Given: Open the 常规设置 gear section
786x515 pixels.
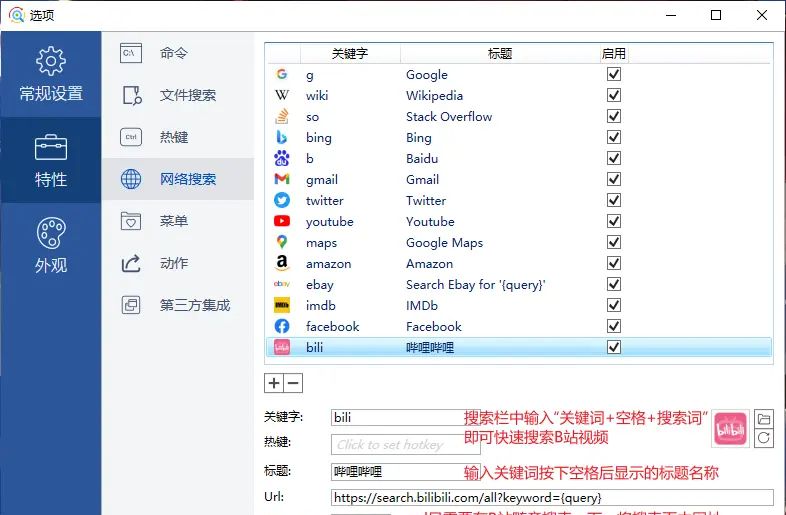Looking at the screenshot, I should click(x=51, y=74).
